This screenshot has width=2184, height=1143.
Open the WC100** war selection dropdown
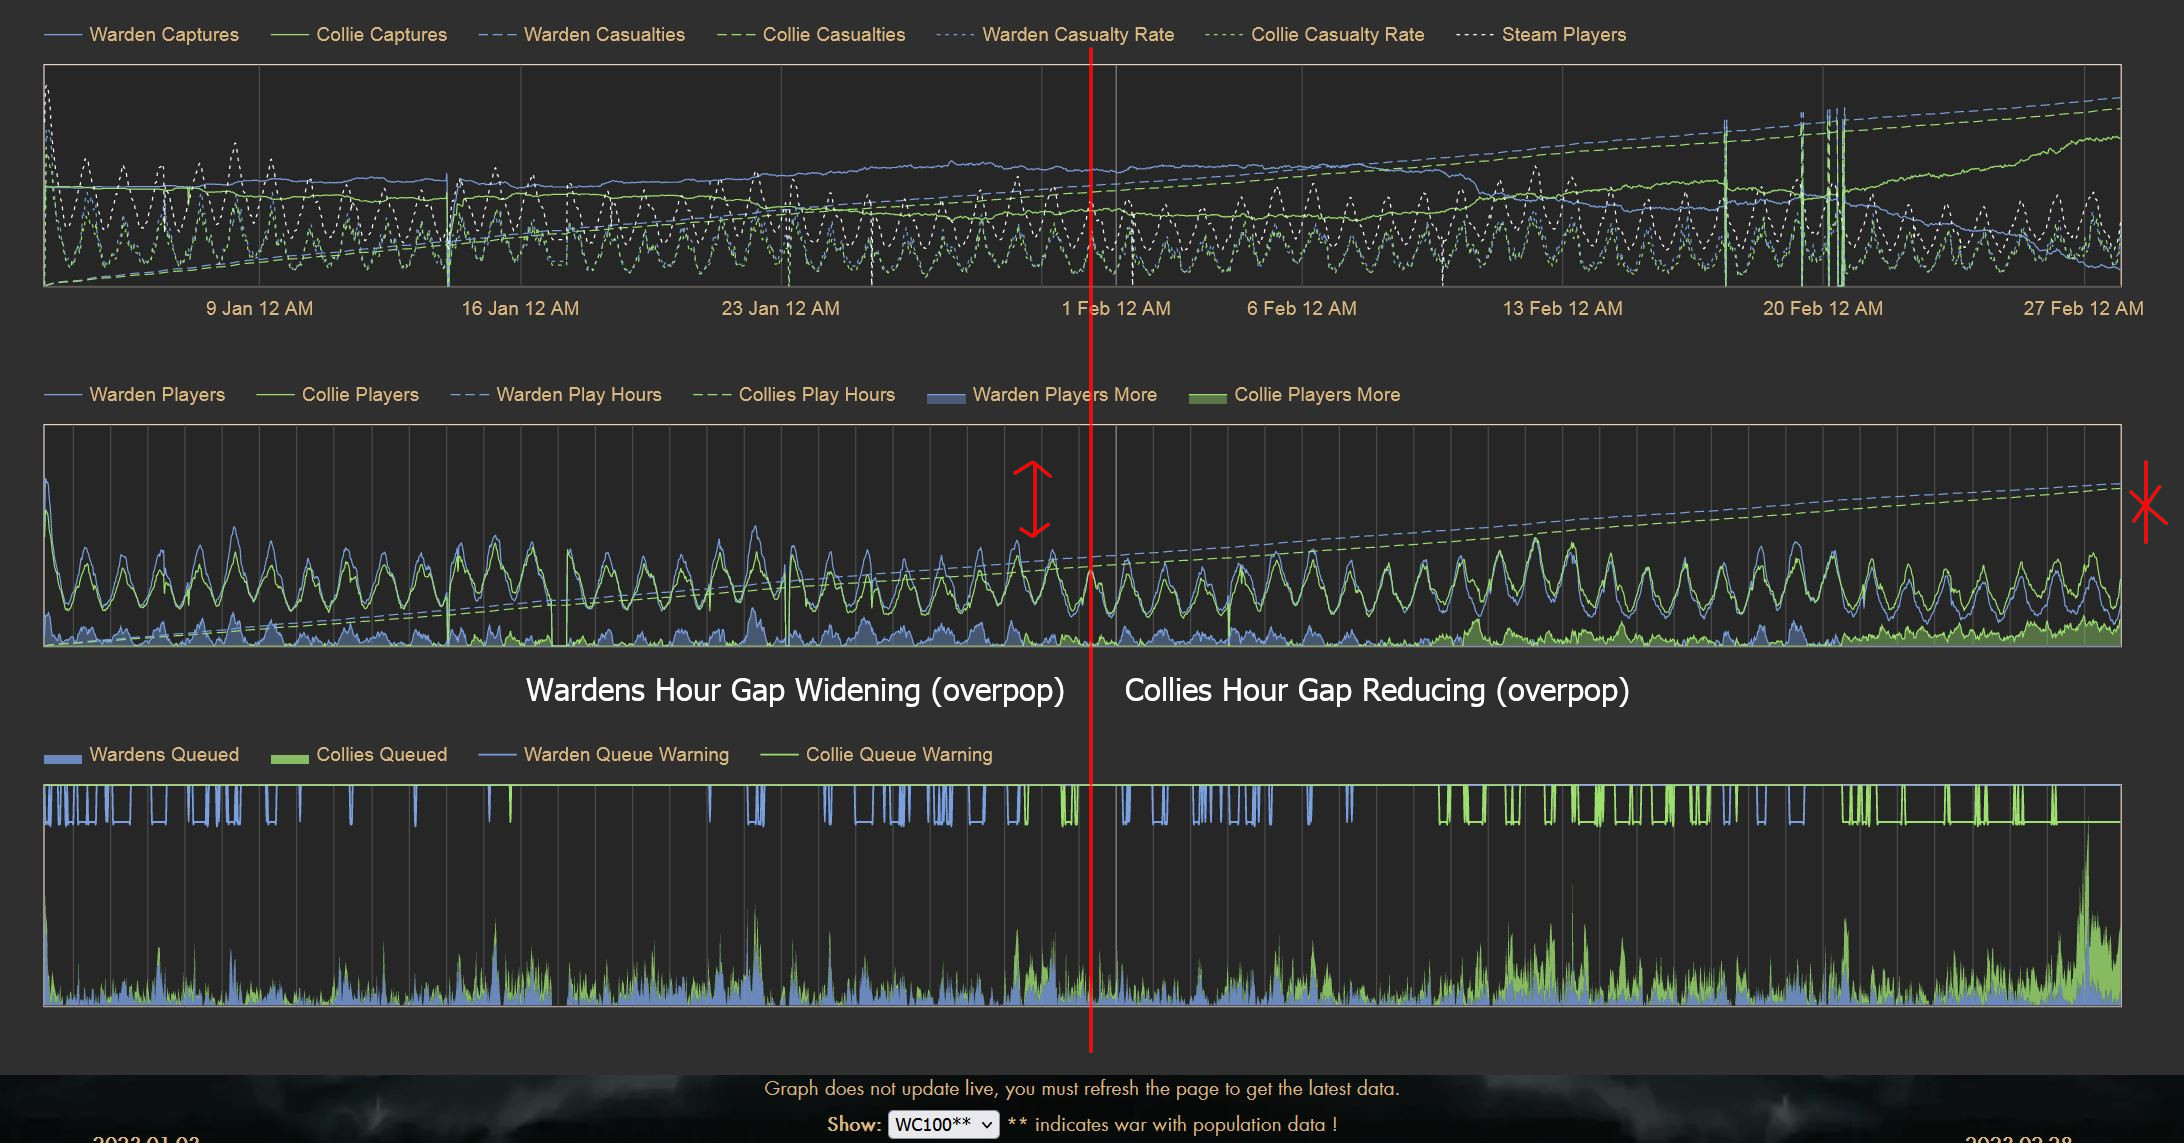pyautogui.click(x=943, y=1124)
